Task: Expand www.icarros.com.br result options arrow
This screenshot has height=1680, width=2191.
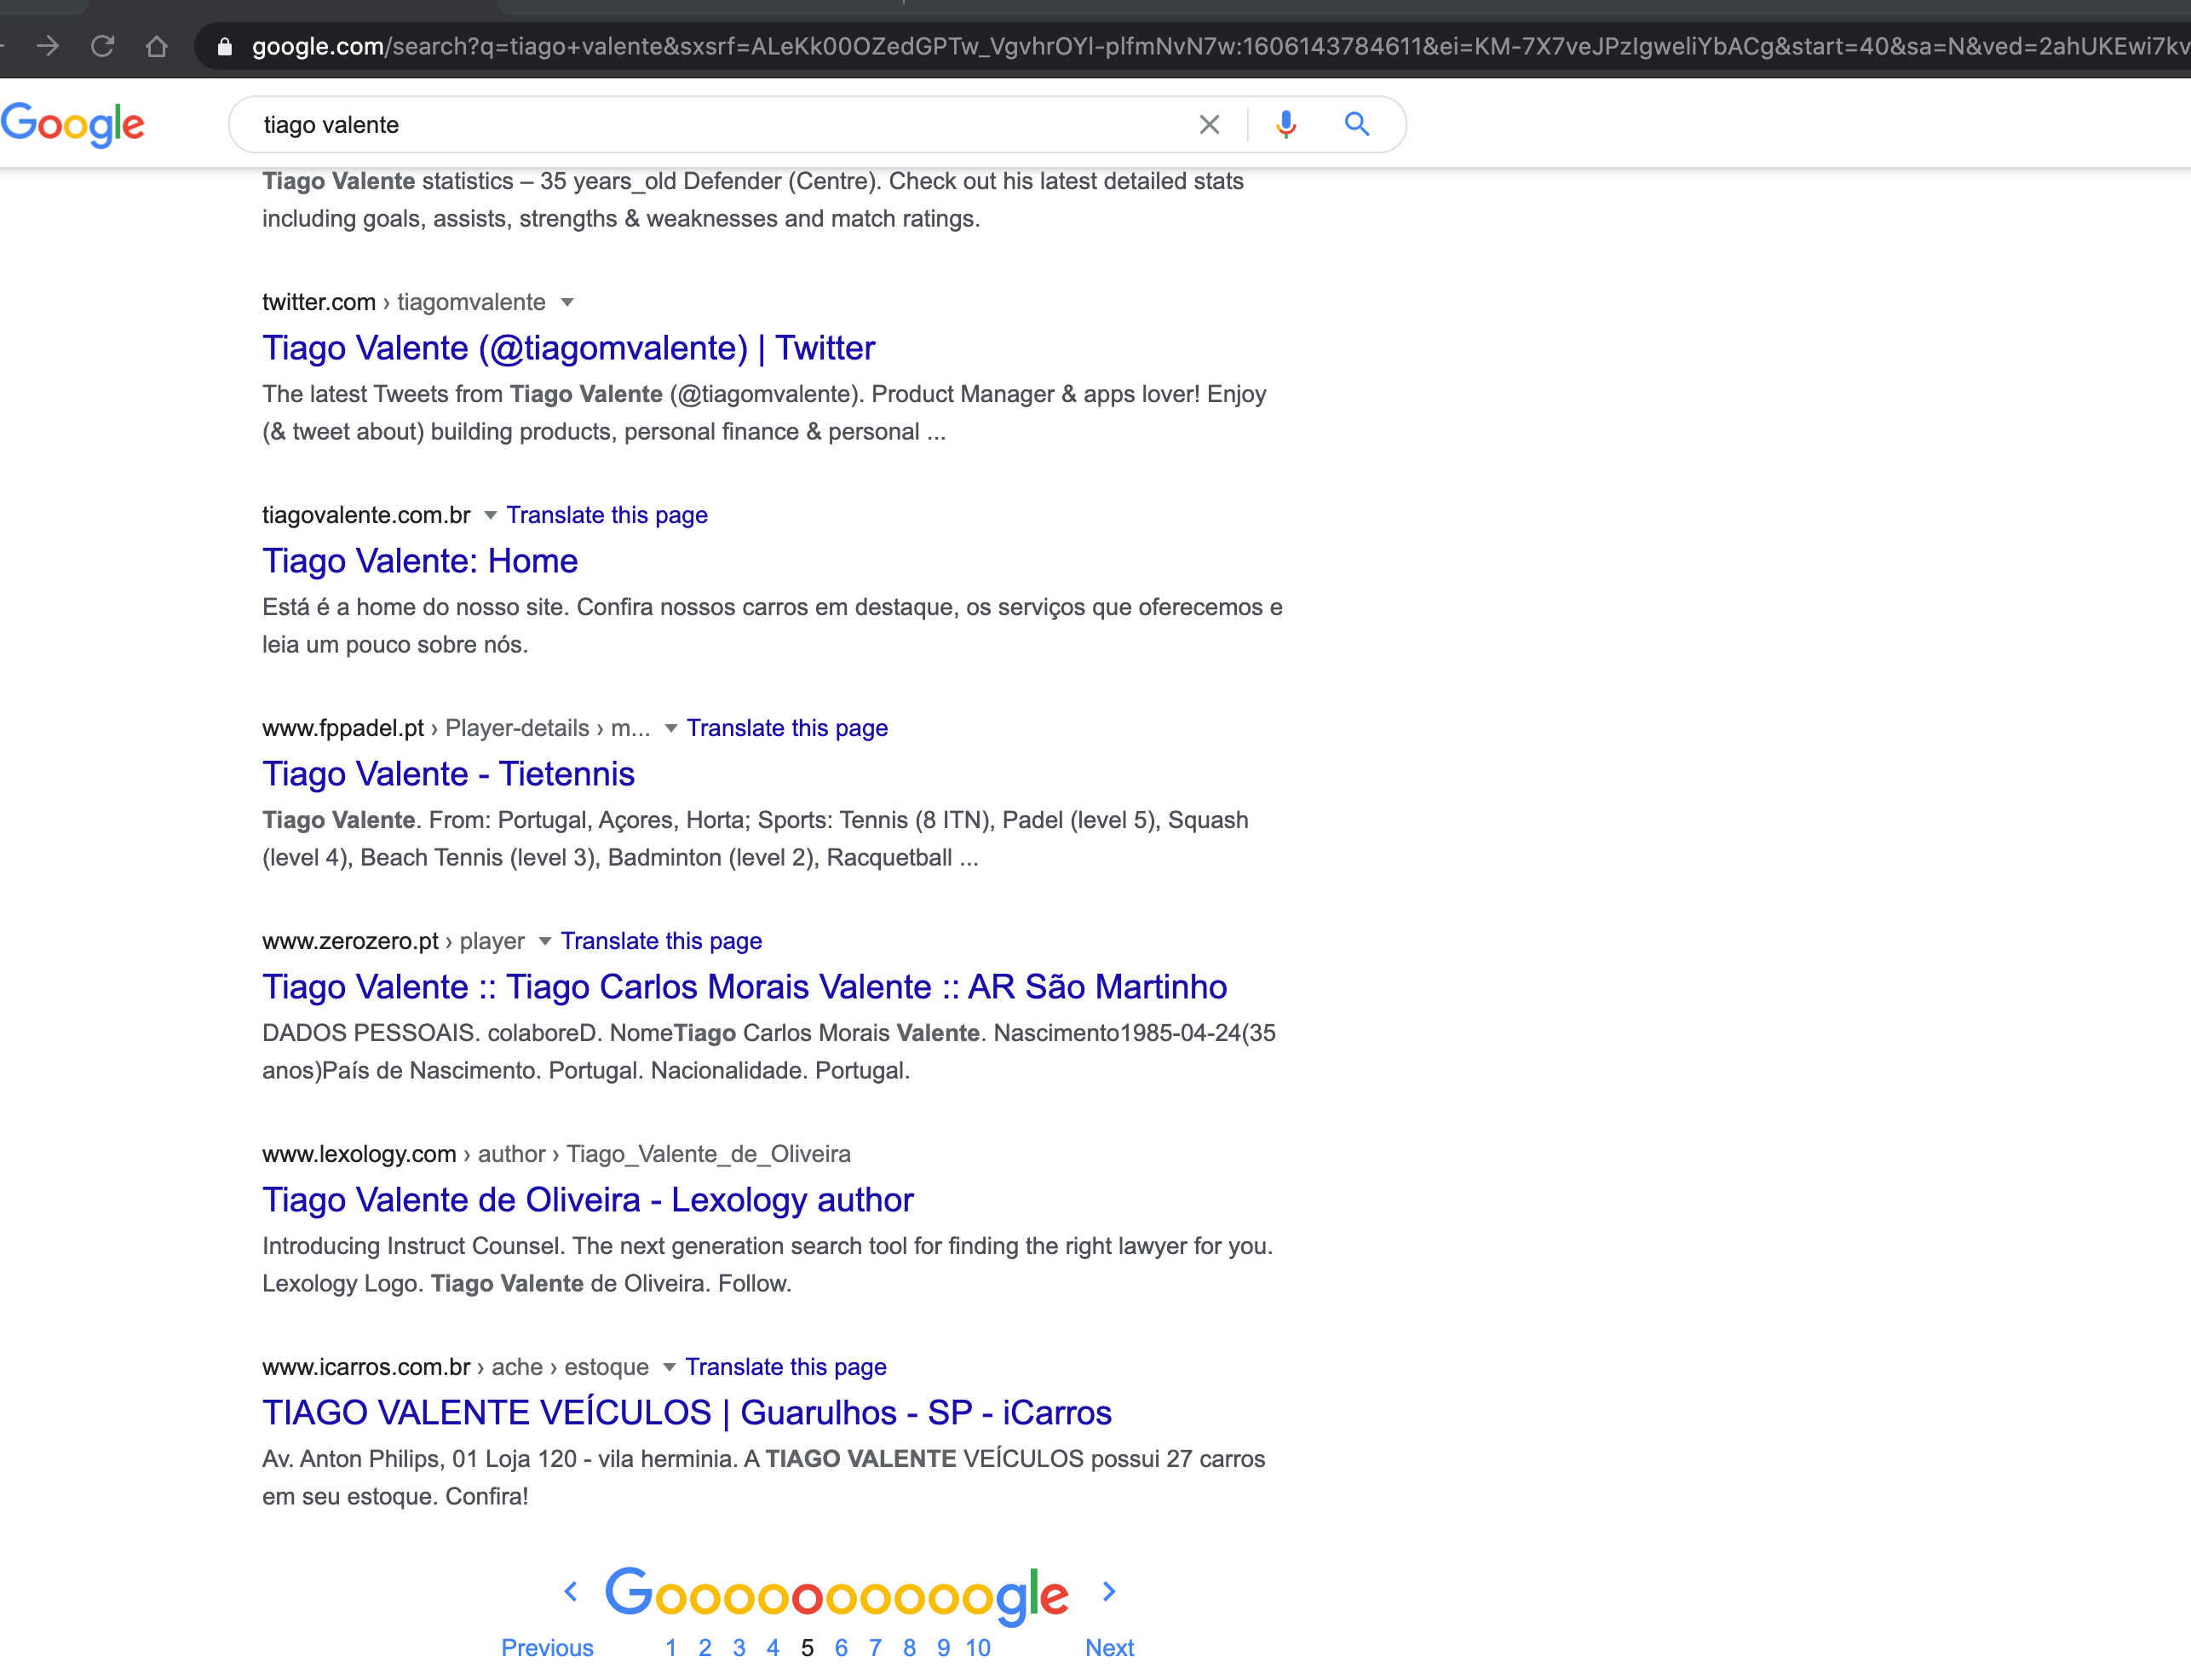Action: [669, 1367]
